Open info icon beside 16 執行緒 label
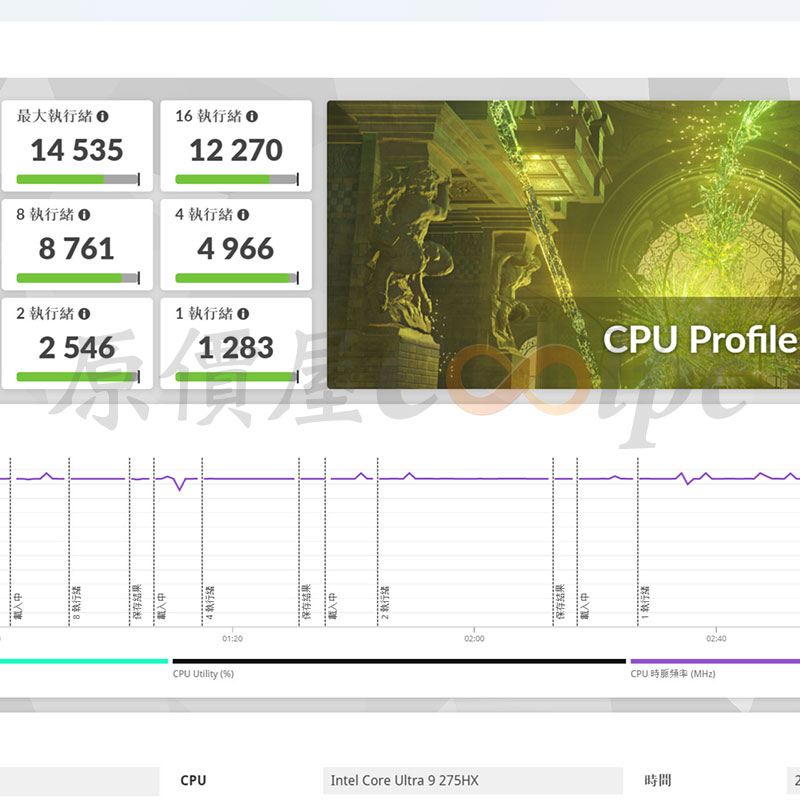800x800 pixels. (x=252, y=116)
